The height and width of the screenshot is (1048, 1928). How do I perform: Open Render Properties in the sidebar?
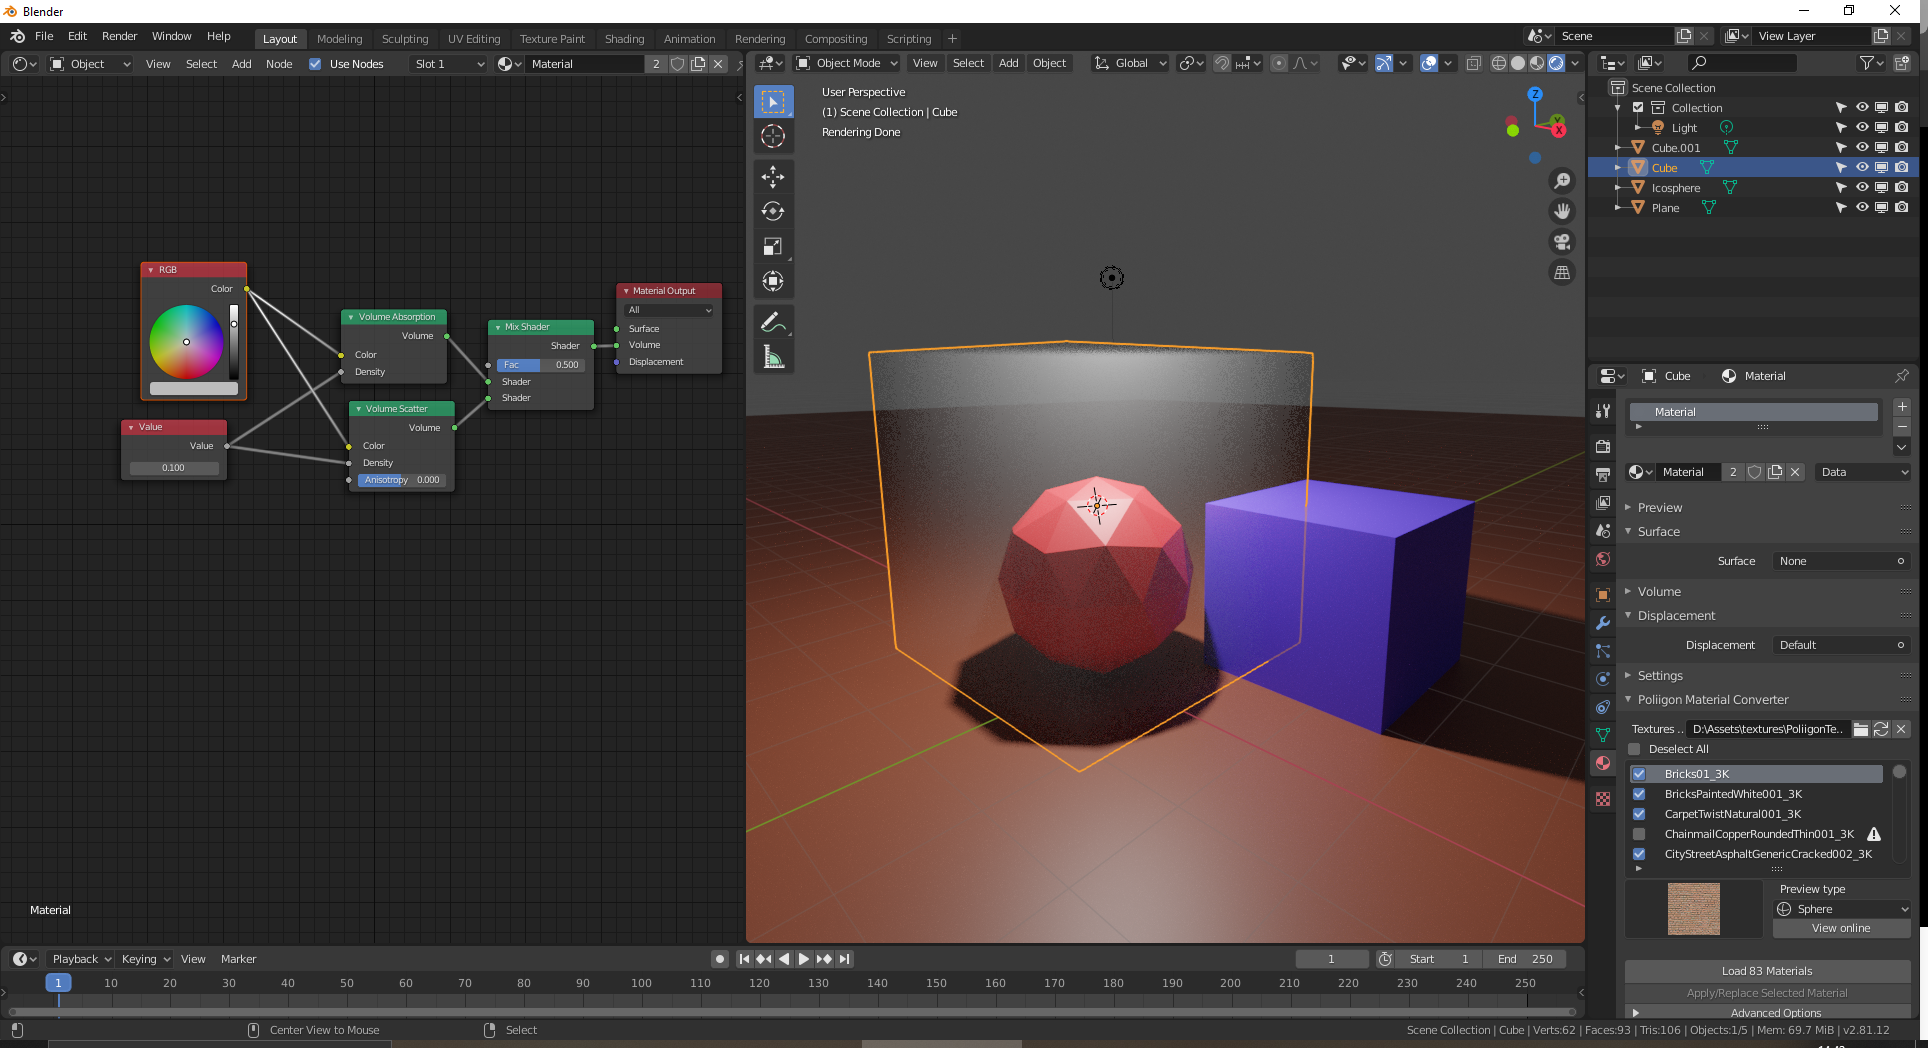click(x=1602, y=446)
